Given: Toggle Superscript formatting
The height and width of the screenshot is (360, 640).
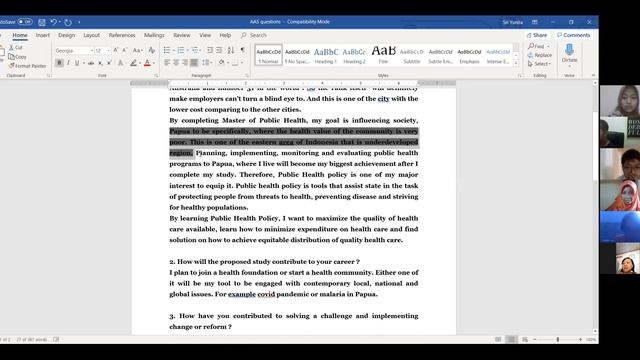Looking at the screenshot, I should tap(109, 63).
